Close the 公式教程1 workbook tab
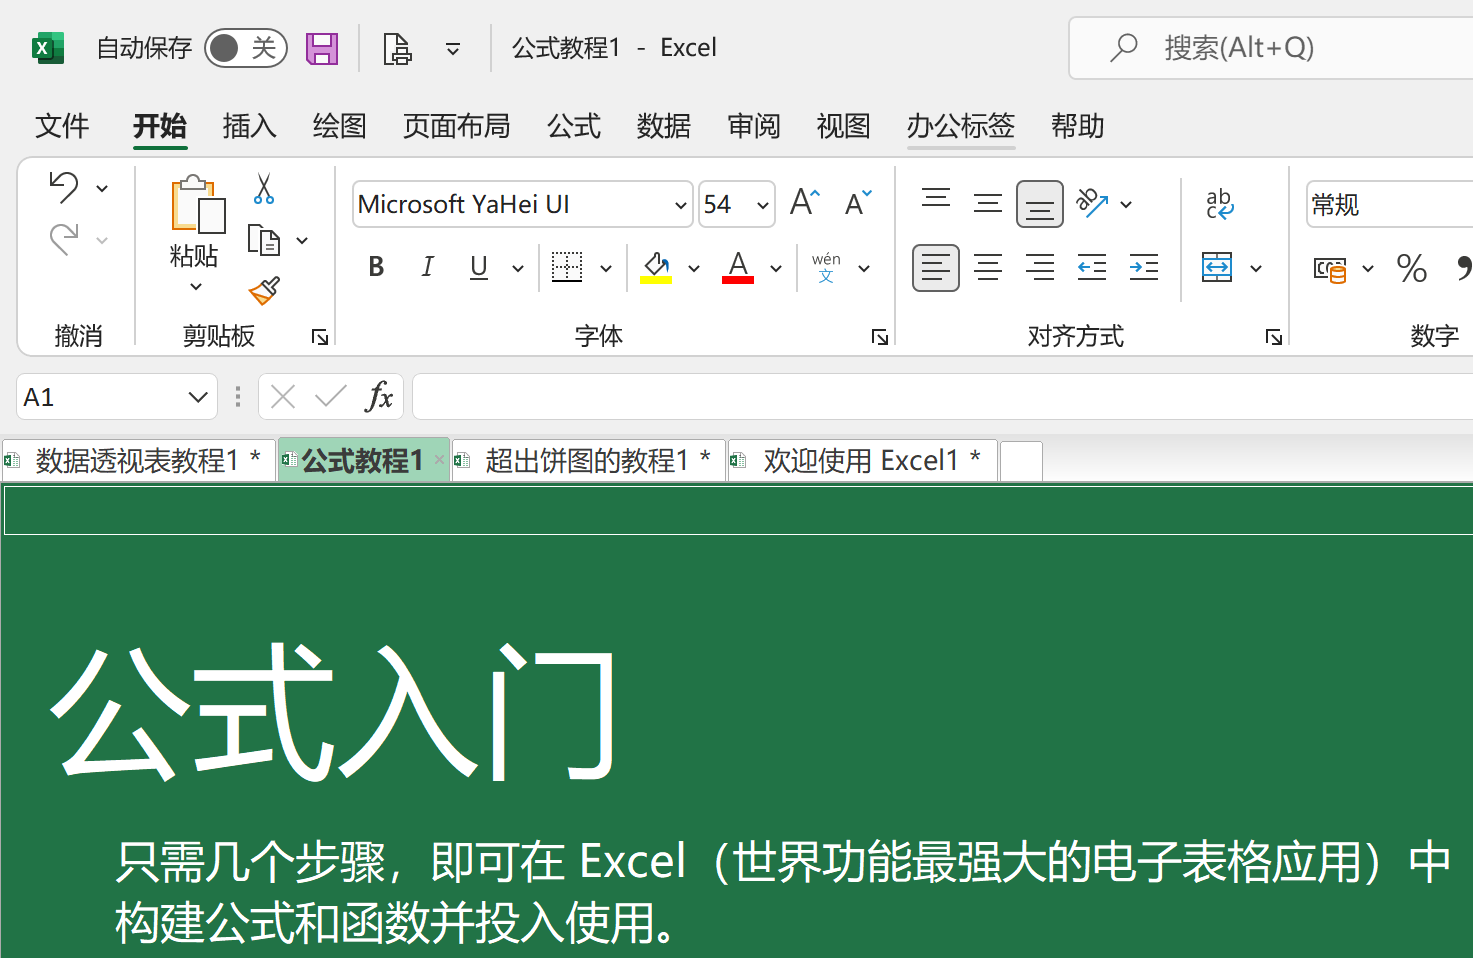Image resolution: width=1473 pixels, height=958 pixels. click(439, 460)
